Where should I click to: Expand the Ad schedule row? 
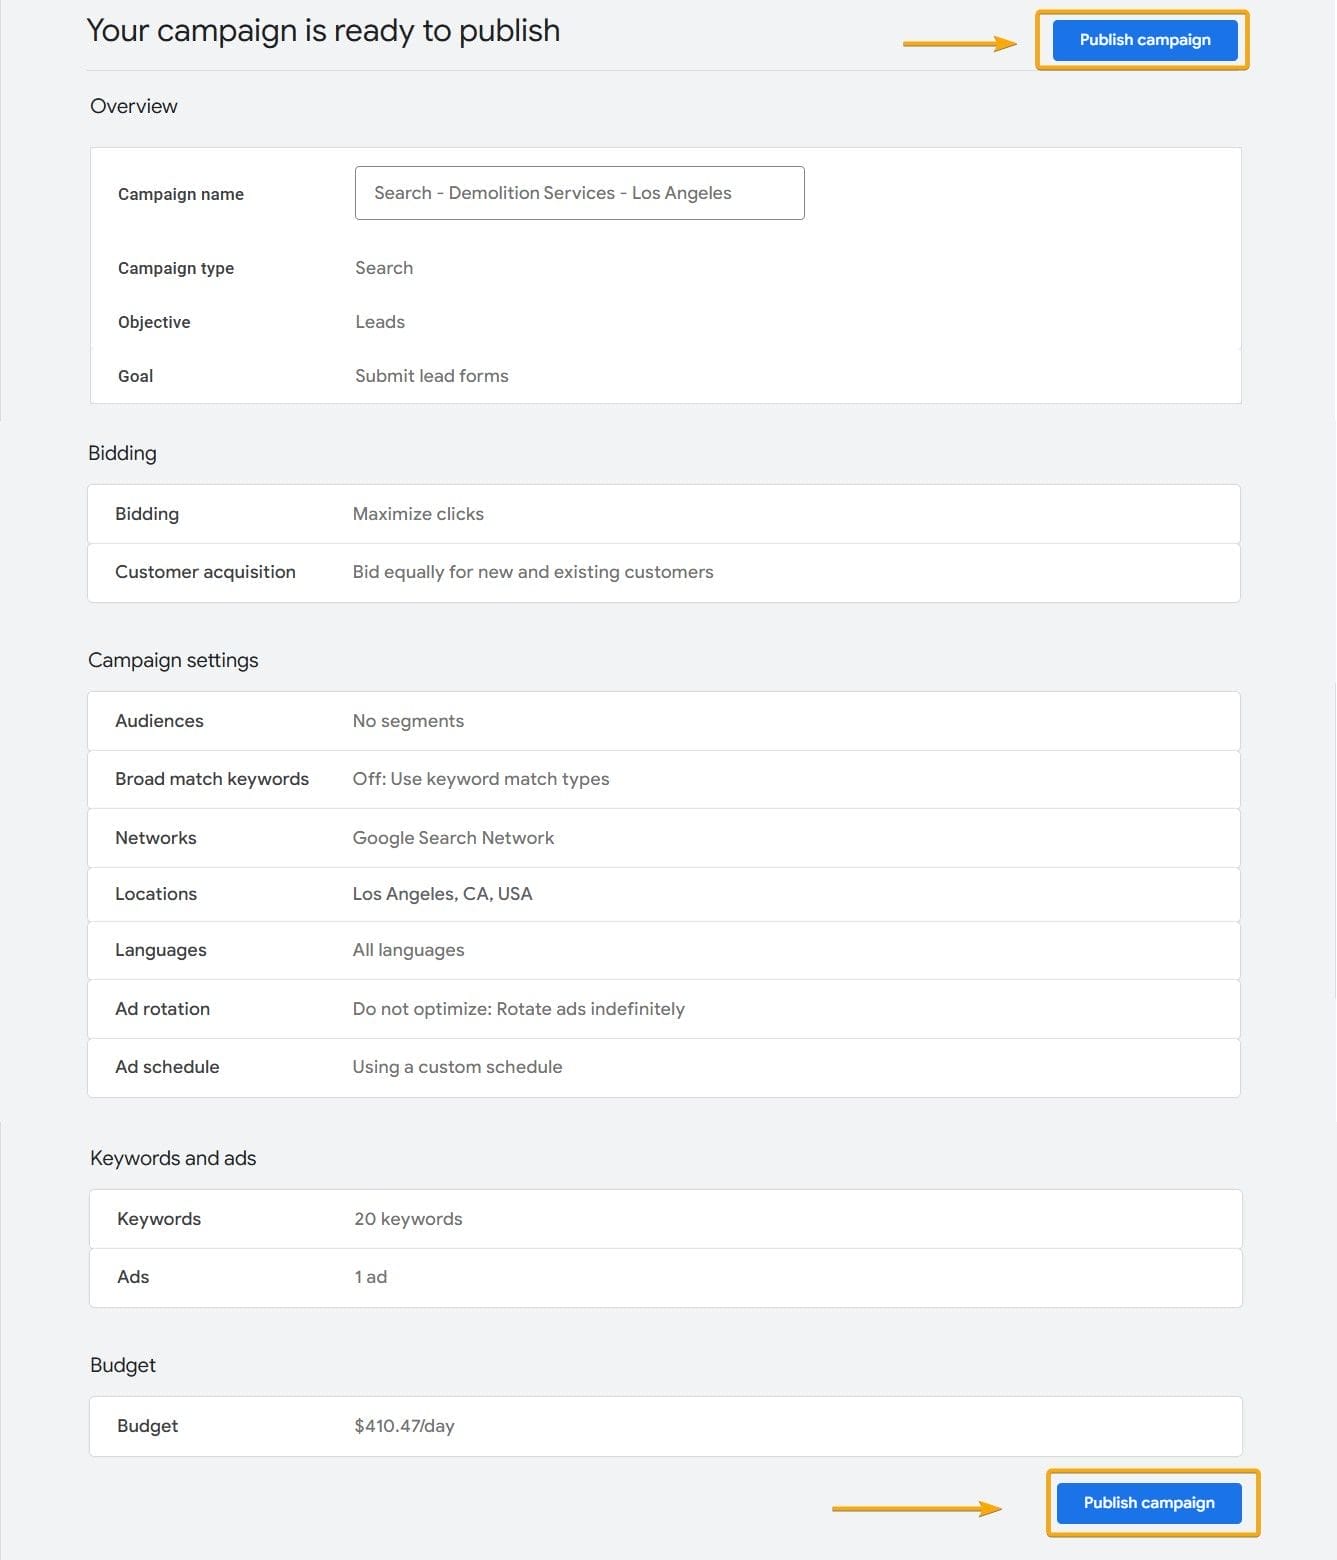tap(663, 1067)
